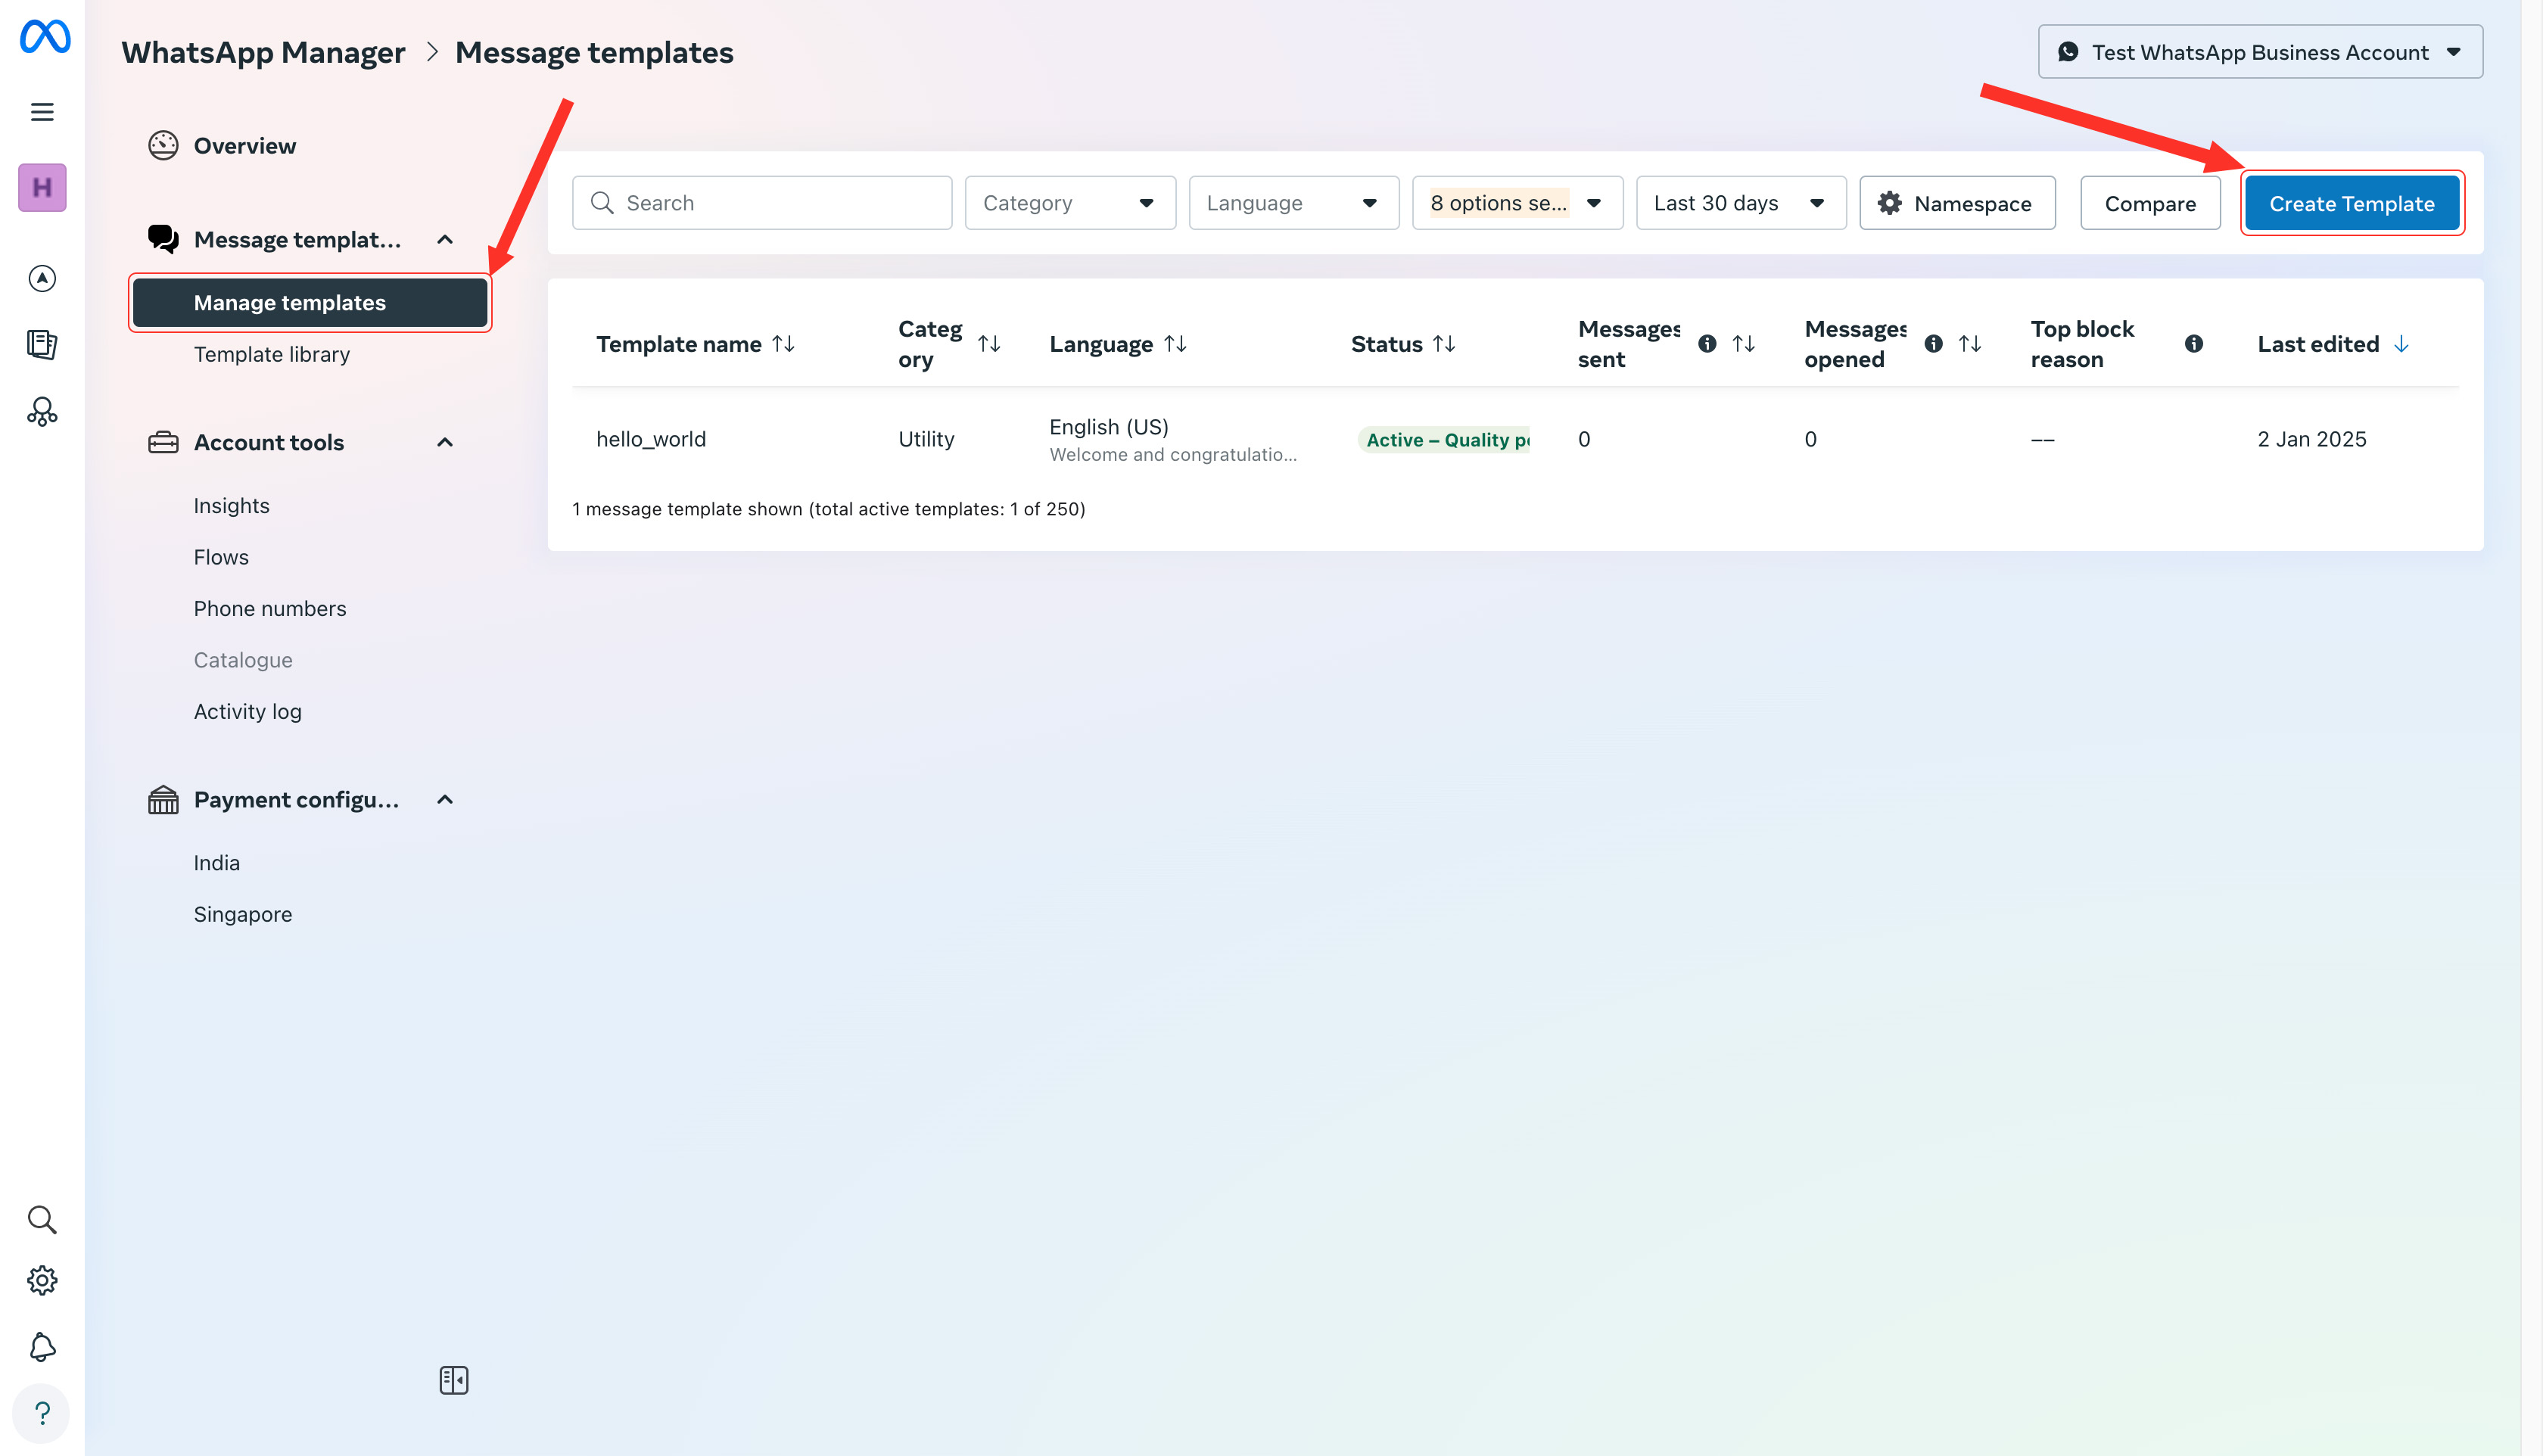Open the Last 30 days dropdown
This screenshot has height=1456, width=2543.
tap(1741, 203)
